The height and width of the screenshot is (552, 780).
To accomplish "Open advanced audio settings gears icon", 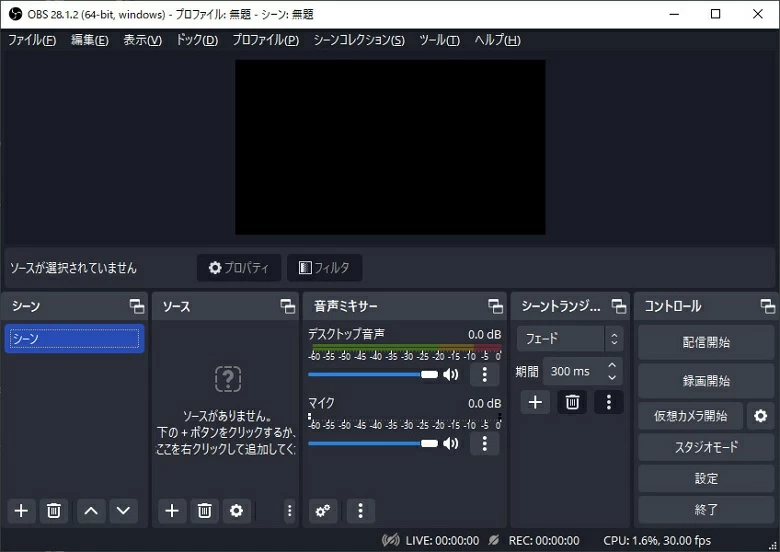I will pos(323,511).
